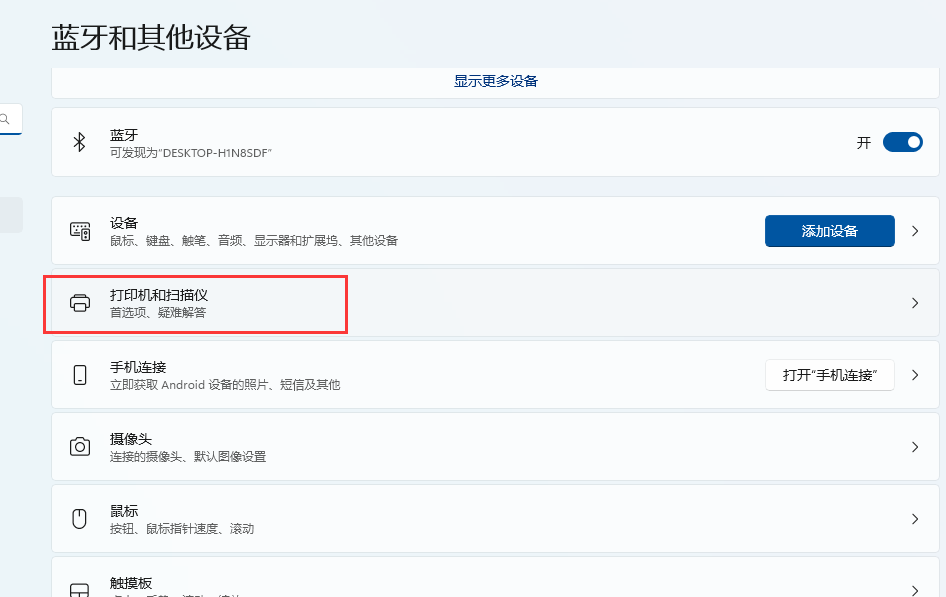Click the printer icon
Screen dimensions: 946x597
pyautogui.click(x=80, y=303)
